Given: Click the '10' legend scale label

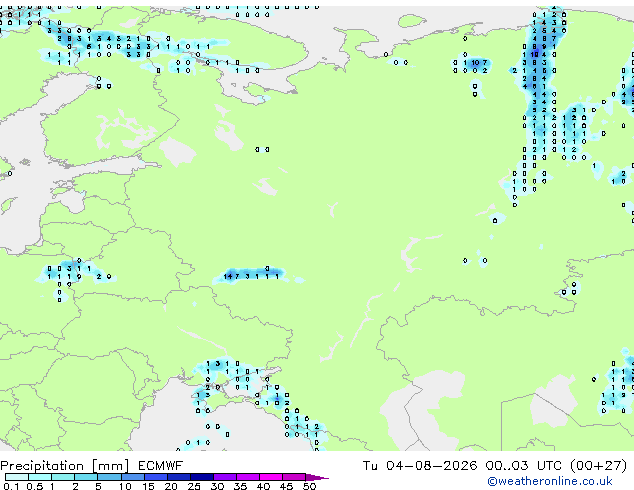Looking at the screenshot, I should click(125, 486).
